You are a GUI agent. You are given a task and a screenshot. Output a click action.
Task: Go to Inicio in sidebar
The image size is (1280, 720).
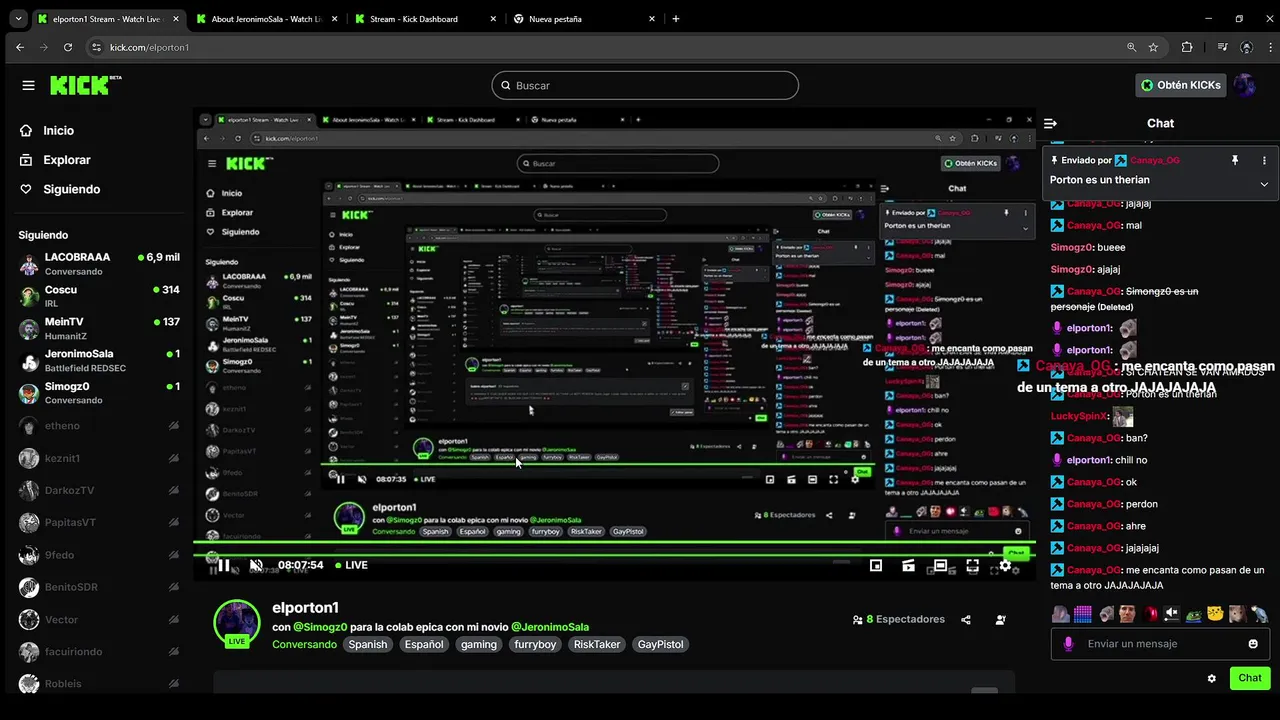pyautogui.click(x=58, y=131)
